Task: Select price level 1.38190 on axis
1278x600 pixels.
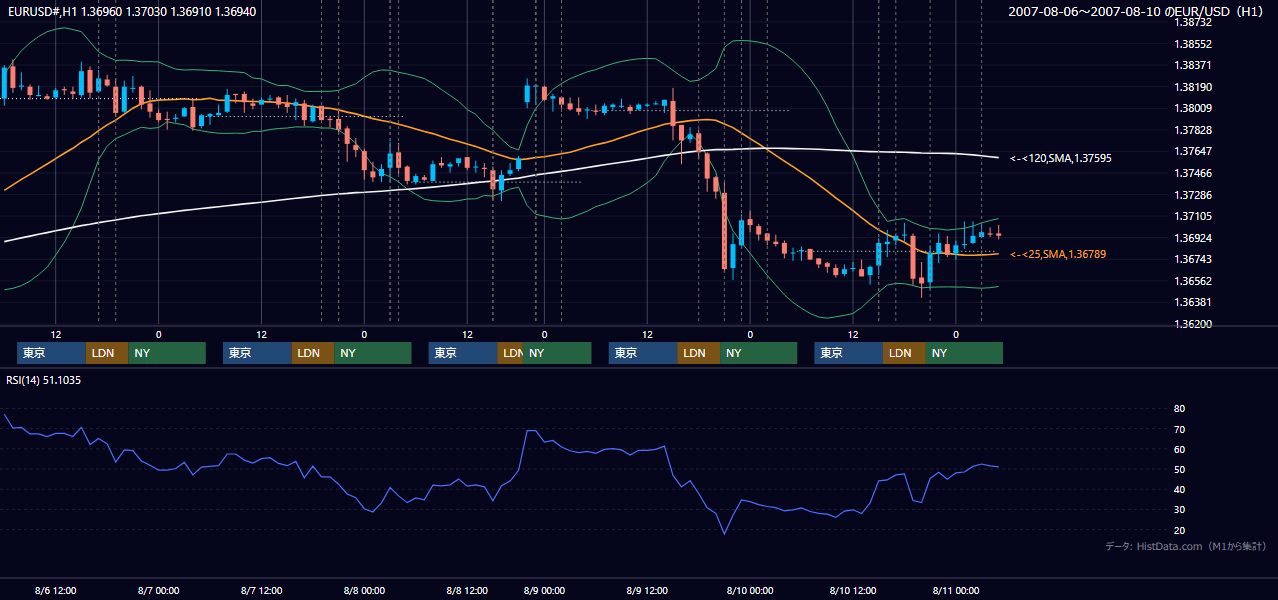Action: (1193, 87)
